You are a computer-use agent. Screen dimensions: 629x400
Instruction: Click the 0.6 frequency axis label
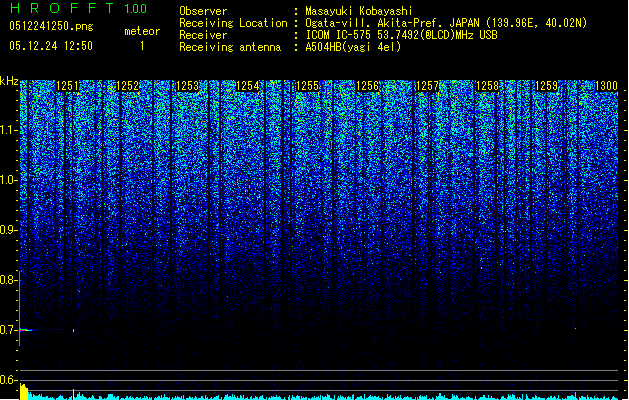(x=8, y=380)
